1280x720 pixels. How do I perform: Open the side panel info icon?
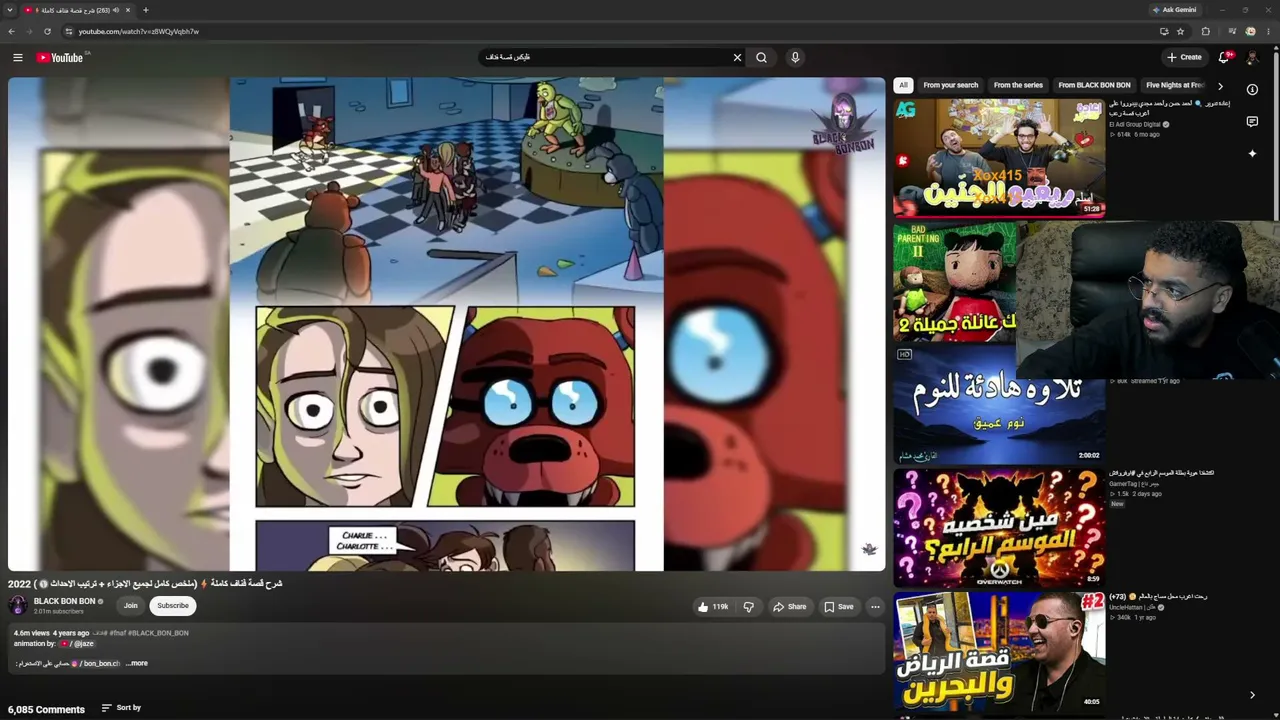(x=1252, y=89)
